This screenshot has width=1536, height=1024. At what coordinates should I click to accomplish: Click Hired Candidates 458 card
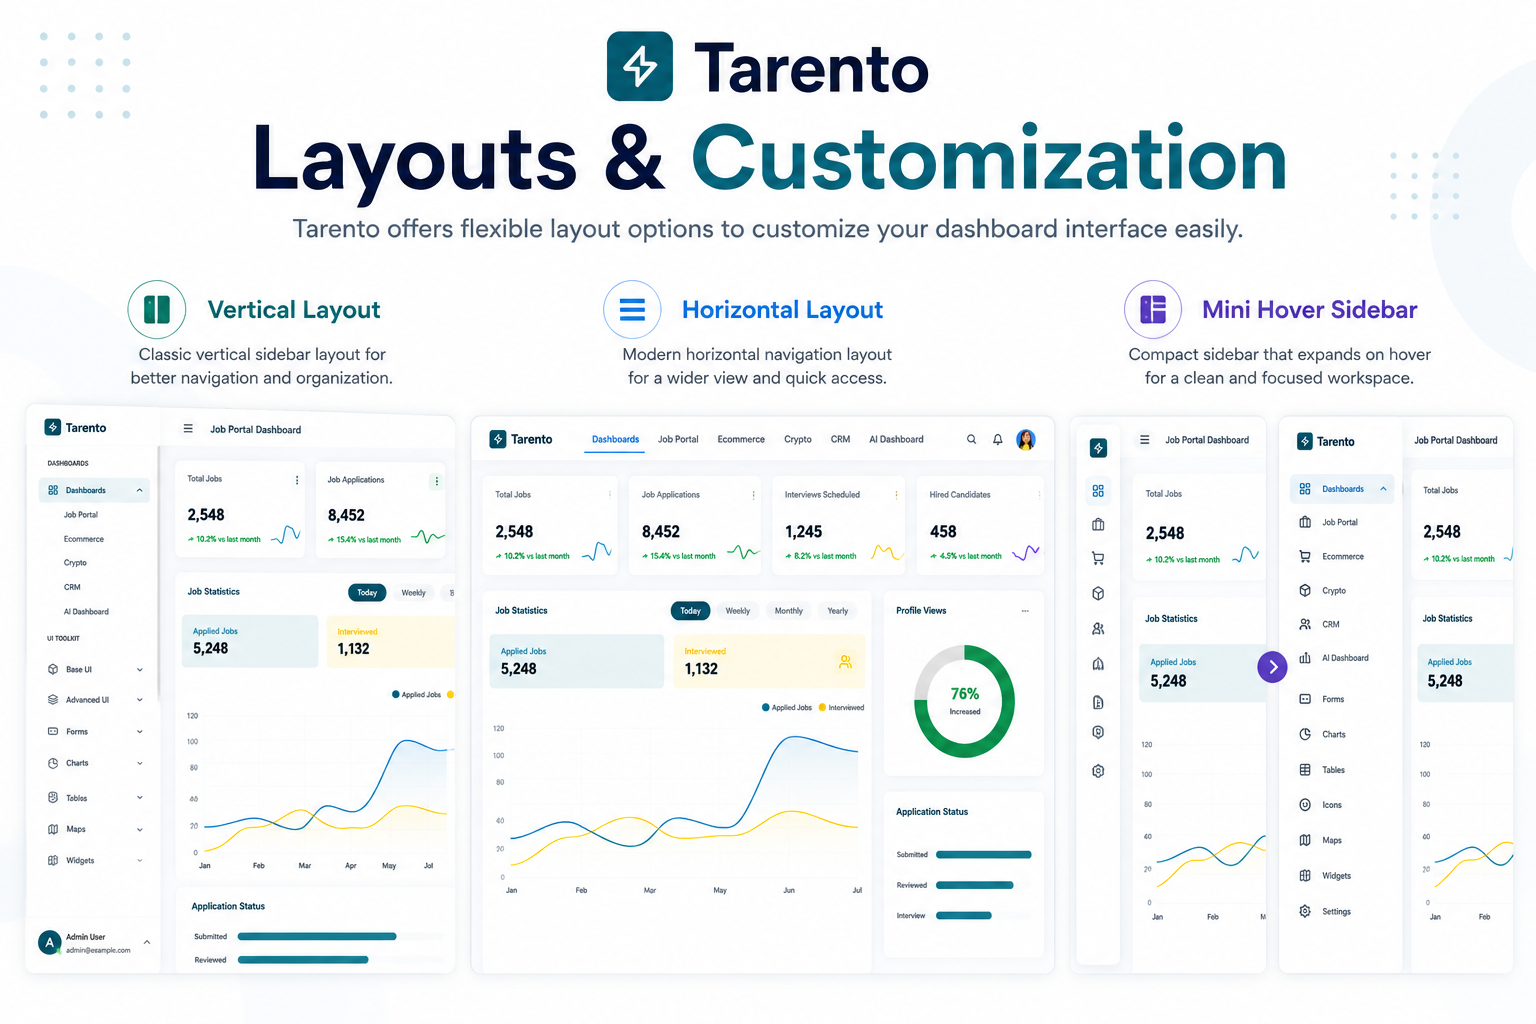[x=980, y=525]
